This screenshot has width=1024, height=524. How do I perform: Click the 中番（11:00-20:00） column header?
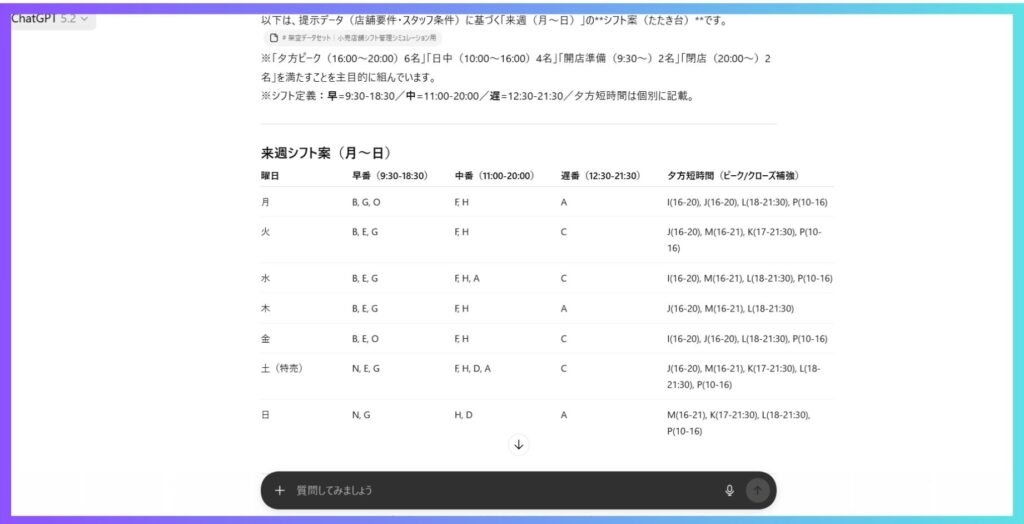tap(495, 175)
